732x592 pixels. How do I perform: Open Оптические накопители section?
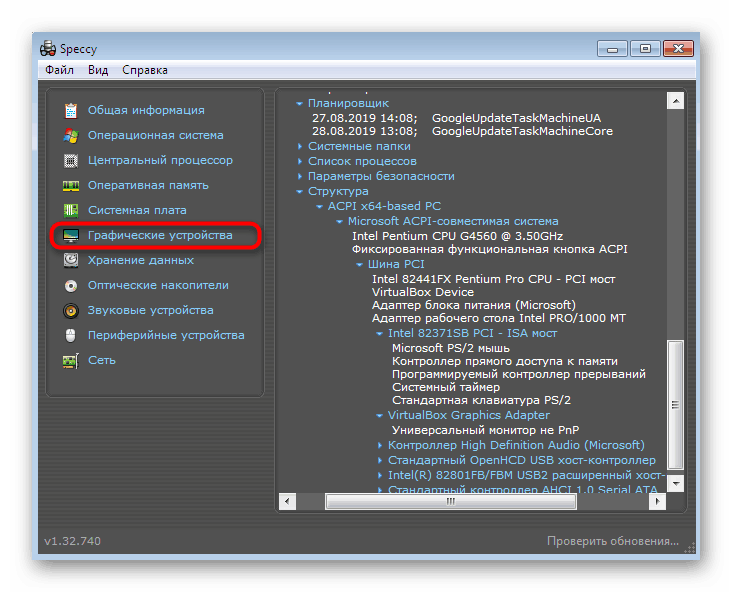(x=158, y=285)
